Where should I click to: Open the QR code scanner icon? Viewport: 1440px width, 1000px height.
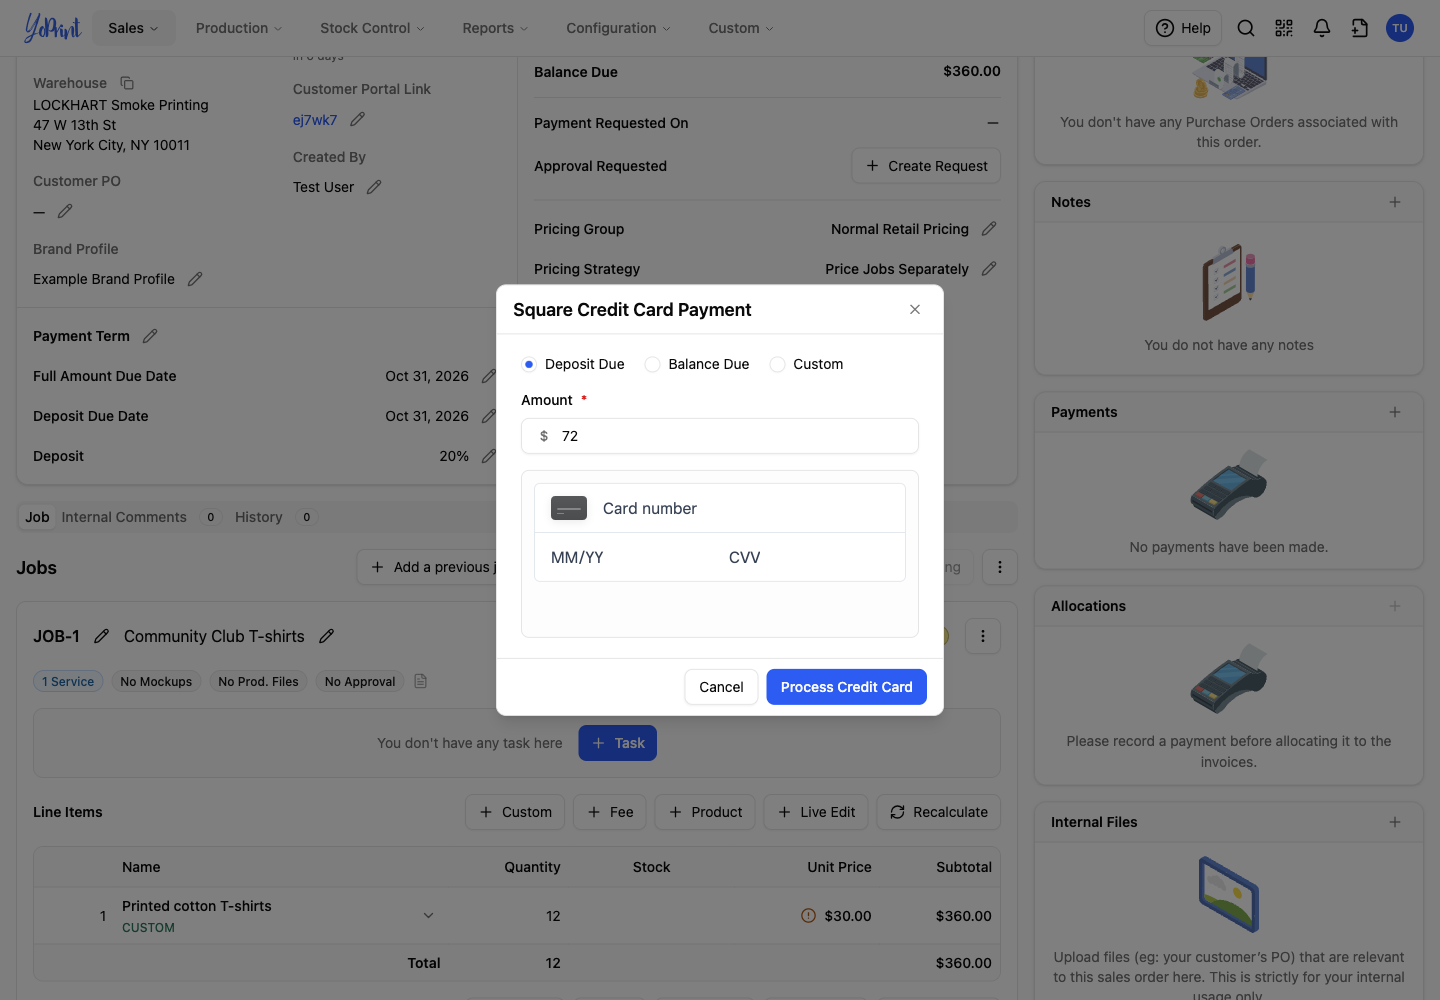point(1284,28)
